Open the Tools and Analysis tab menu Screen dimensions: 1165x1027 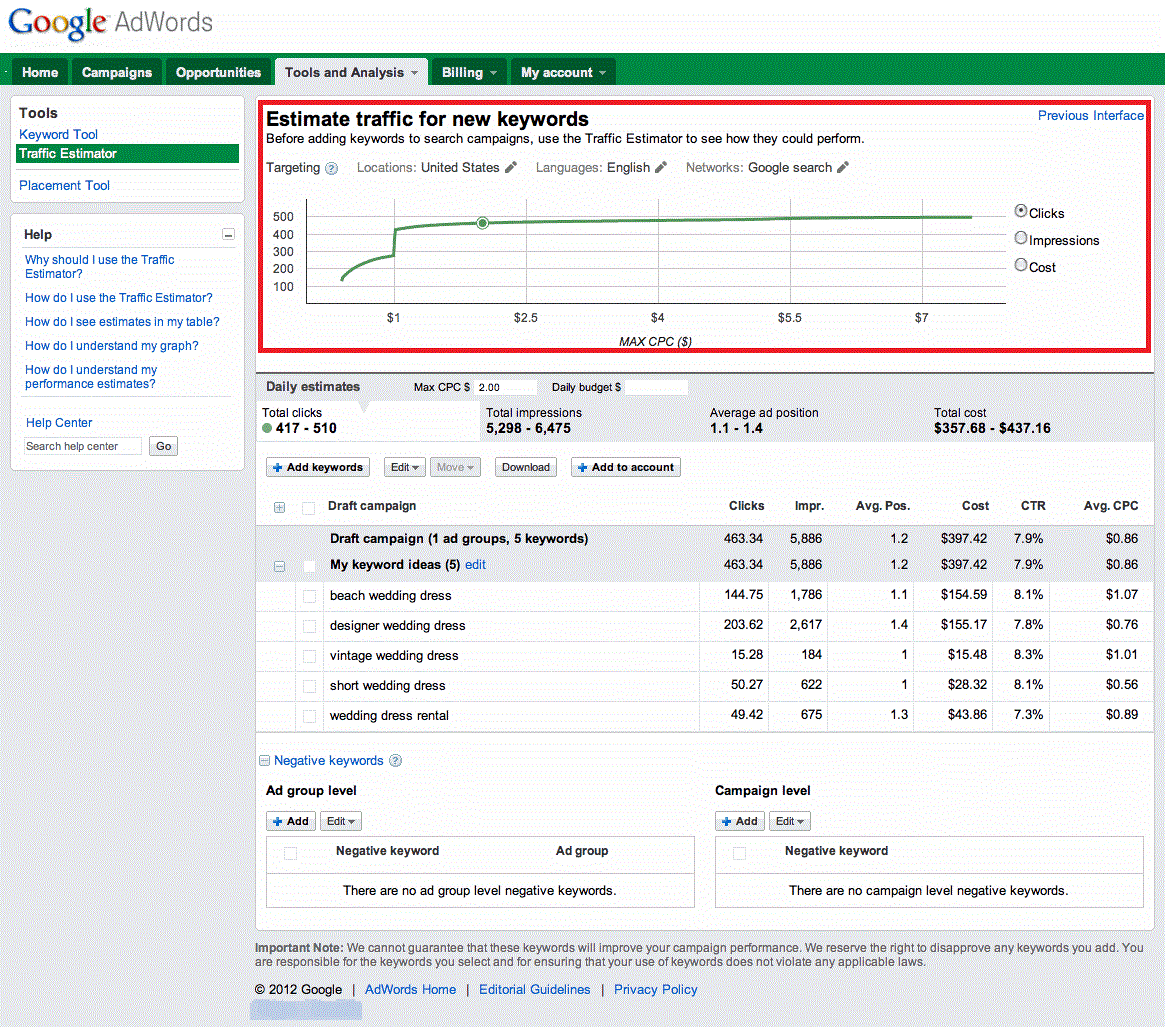click(x=351, y=72)
